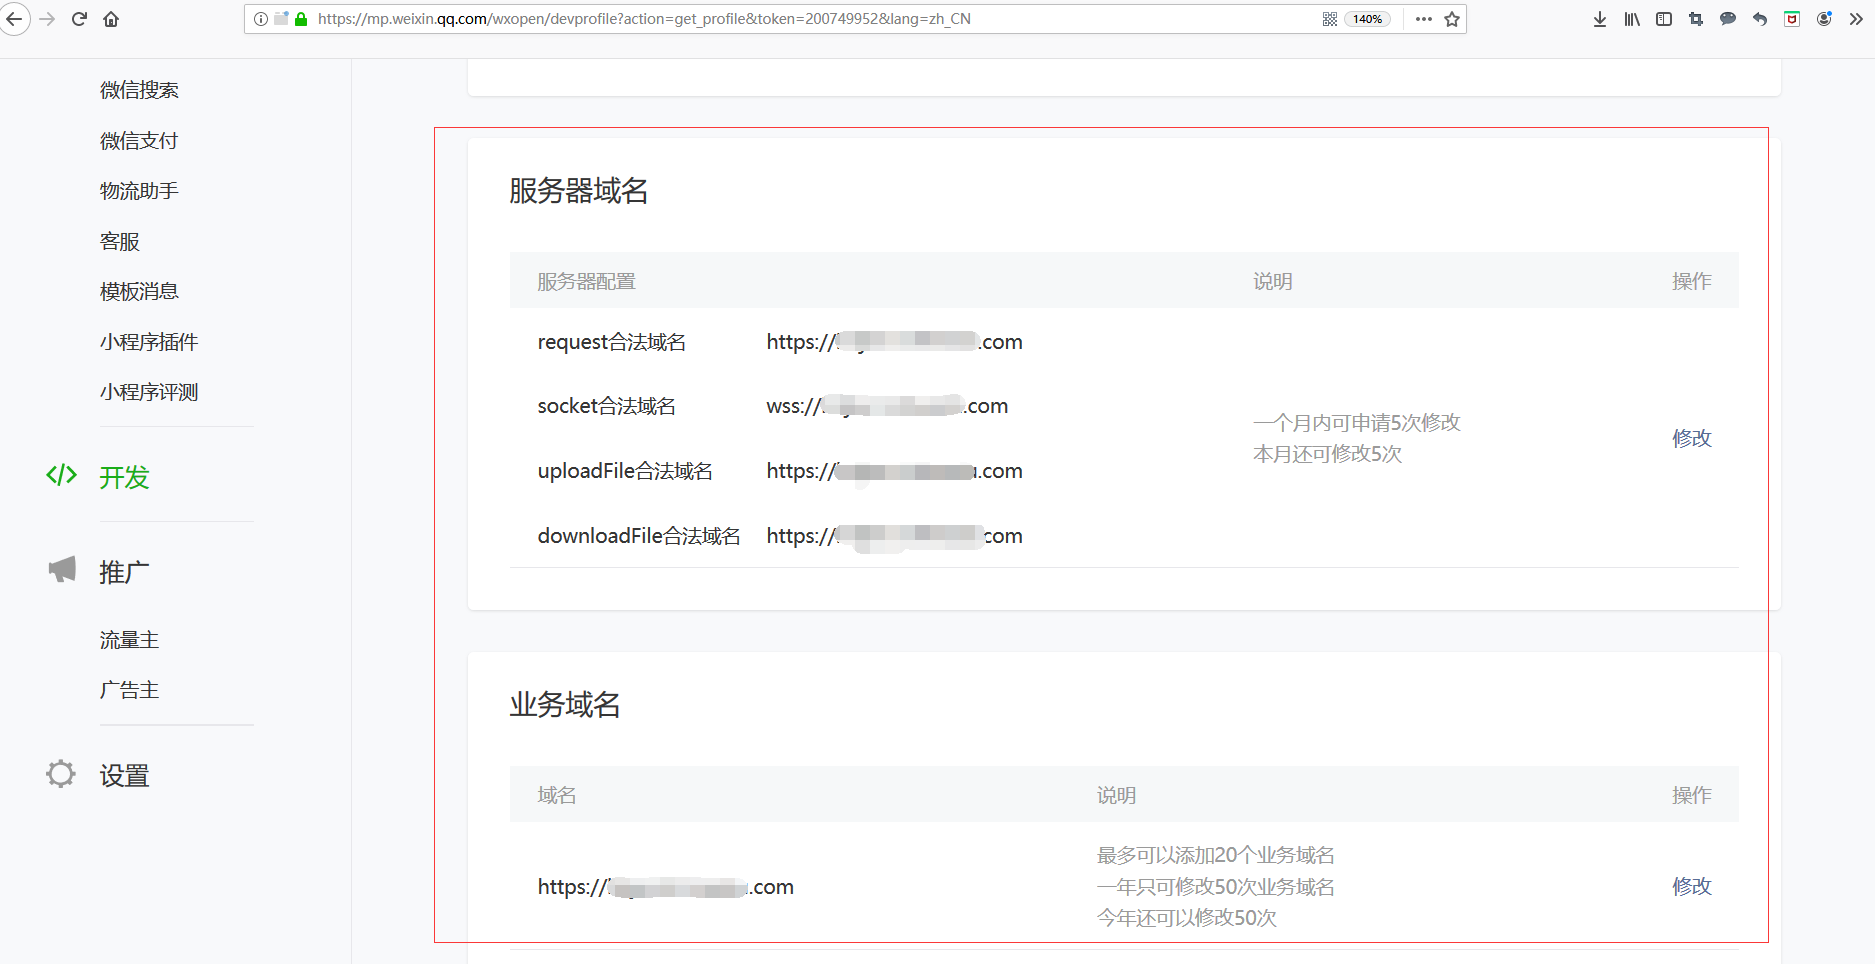The image size is (1875, 964).
Task: Click the socket合法域名 row label
Action: 607,406
